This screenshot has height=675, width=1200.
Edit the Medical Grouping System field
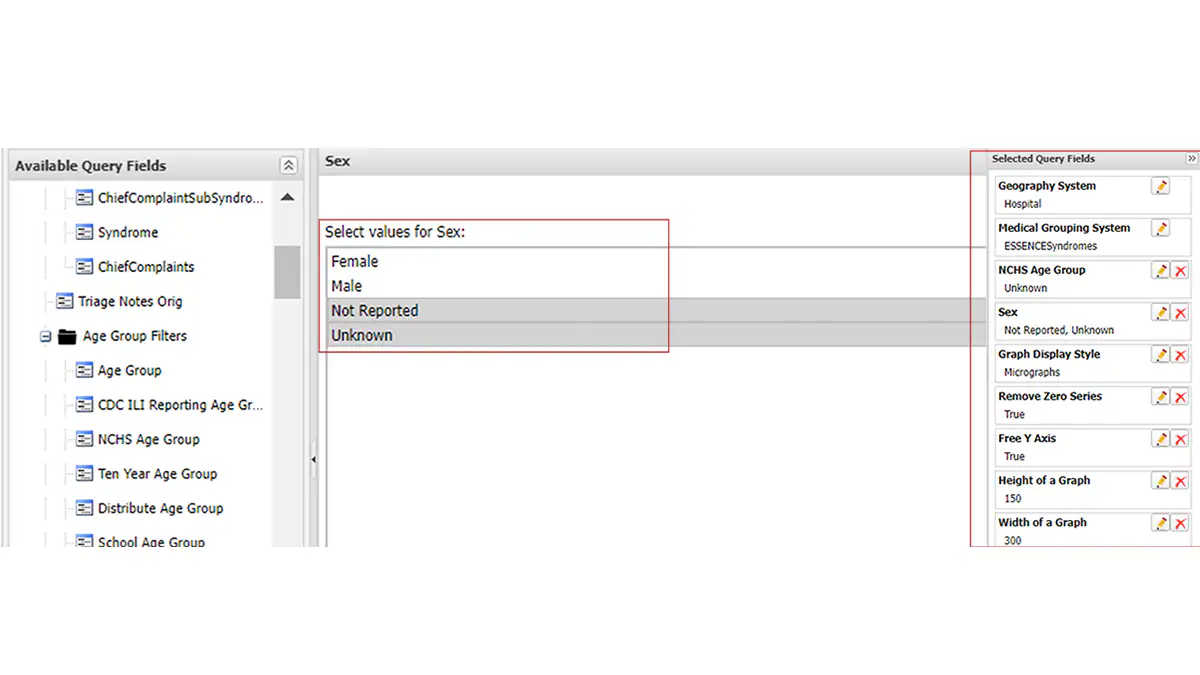pos(1160,229)
